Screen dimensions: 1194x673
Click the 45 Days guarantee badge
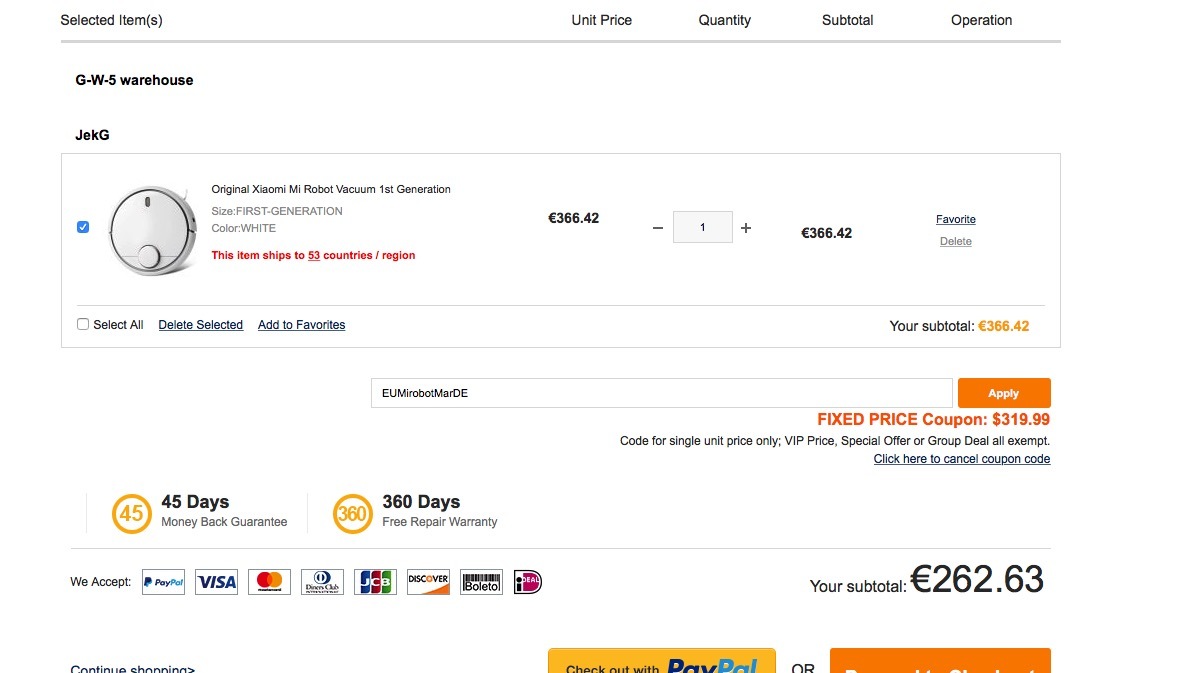click(x=132, y=514)
